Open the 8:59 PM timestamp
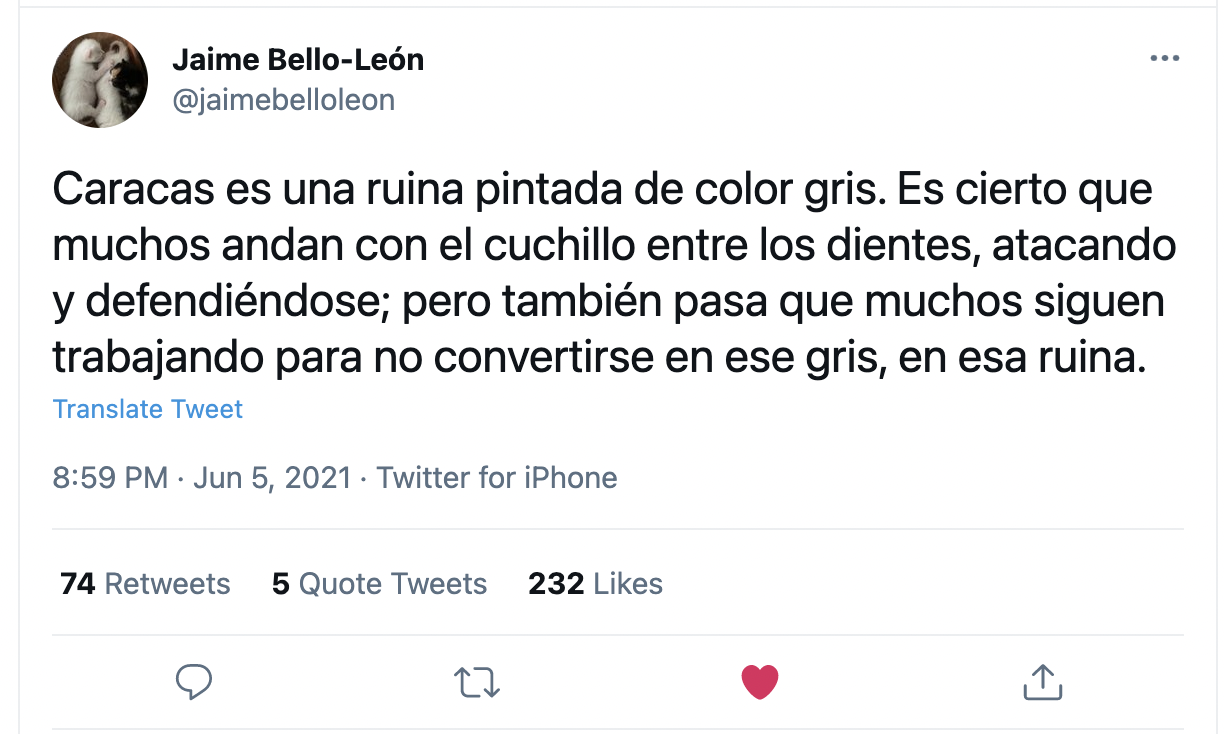Screen dimensions: 1224x734 (x=110, y=478)
